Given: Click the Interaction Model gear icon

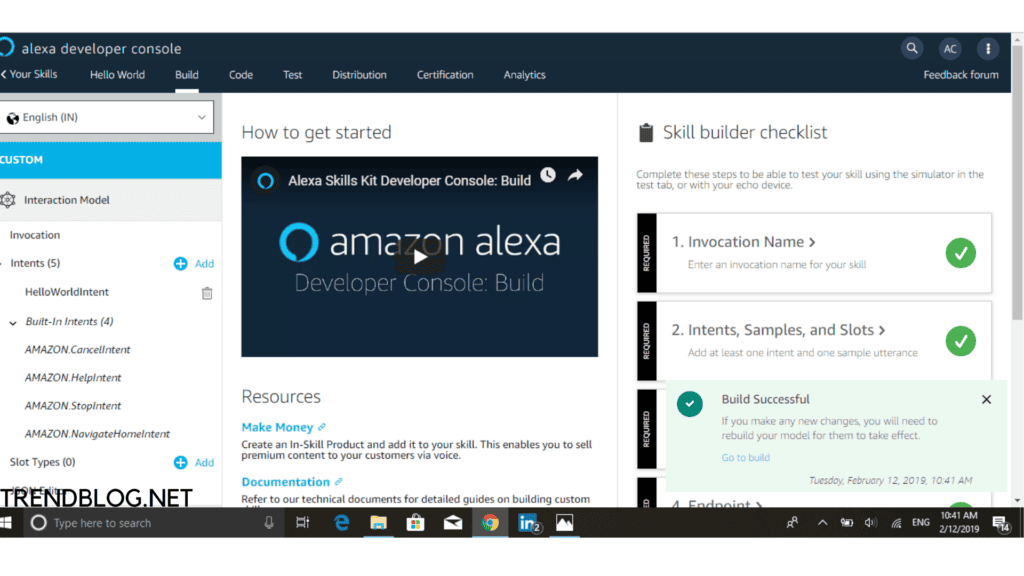Looking at the screenshot, I should tap(8, 200).
